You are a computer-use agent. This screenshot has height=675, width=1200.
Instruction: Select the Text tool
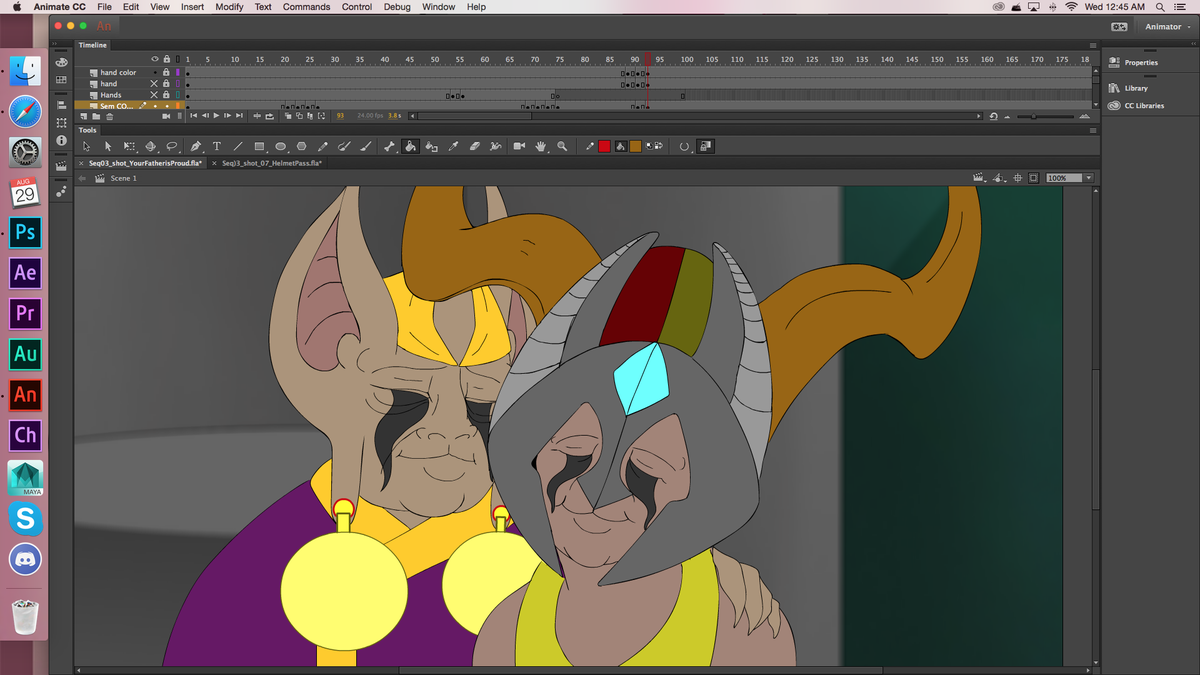click(x=216, y=146)
